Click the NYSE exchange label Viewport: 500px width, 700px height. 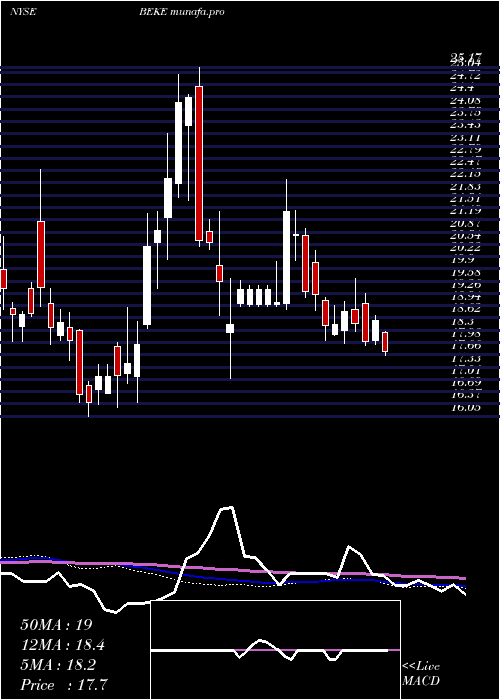(x=23, y=12)
